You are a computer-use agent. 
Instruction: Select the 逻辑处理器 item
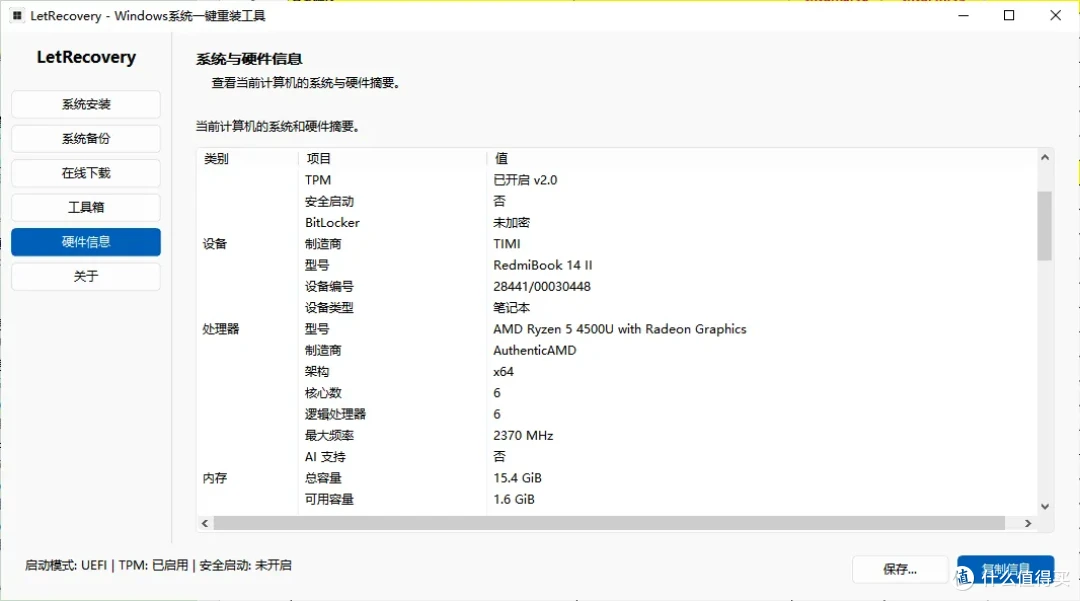[335, 414]
